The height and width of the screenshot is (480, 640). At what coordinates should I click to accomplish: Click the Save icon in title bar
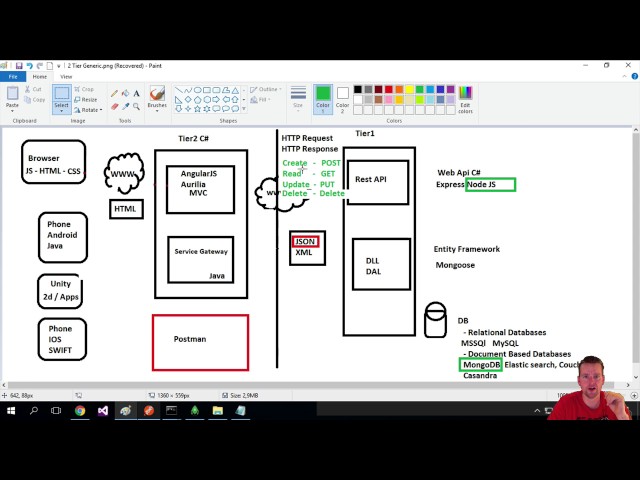pos(19,66)
